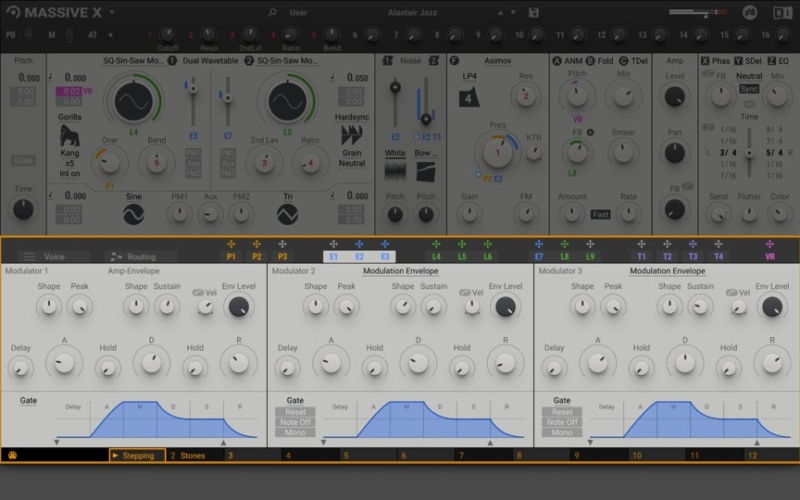Image resolution: width=800 pixels, height=500 pixels.
Task: Open the Voice page
Action: pos(54,257)
